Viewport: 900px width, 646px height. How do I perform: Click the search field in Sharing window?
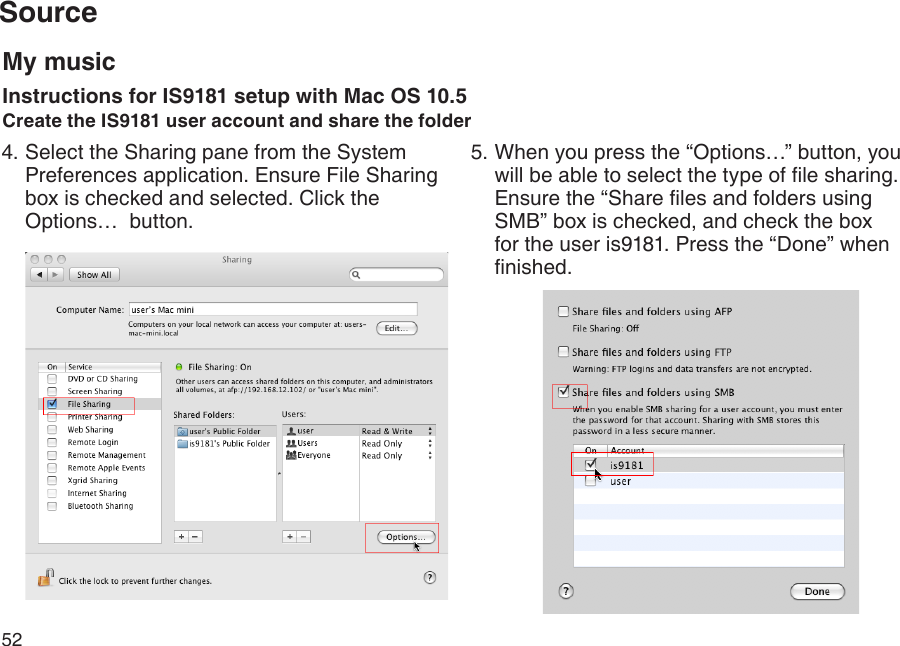tap(396, 274)
